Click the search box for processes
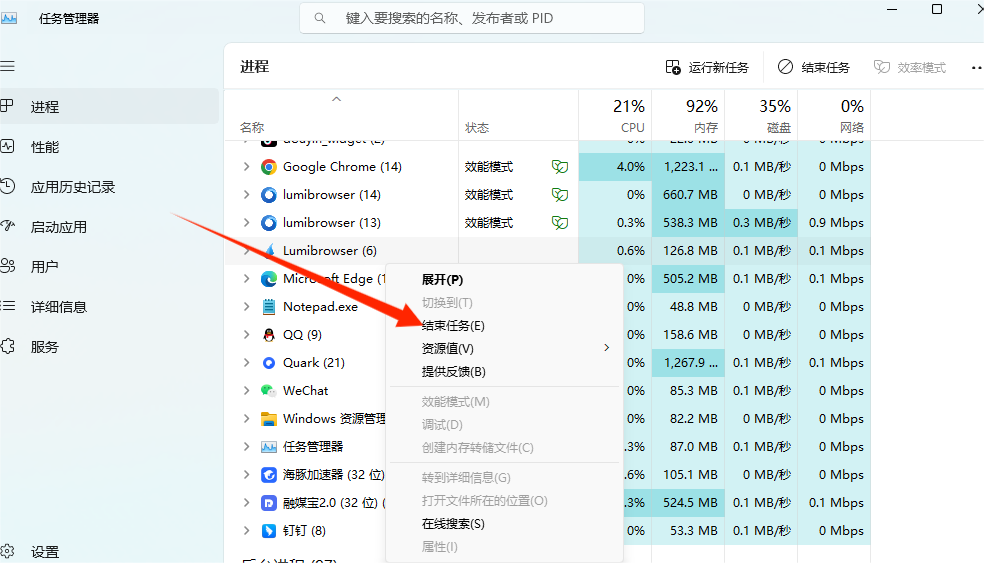The width and height of the screenshot is (984, 563). click(x=472, y=18)
